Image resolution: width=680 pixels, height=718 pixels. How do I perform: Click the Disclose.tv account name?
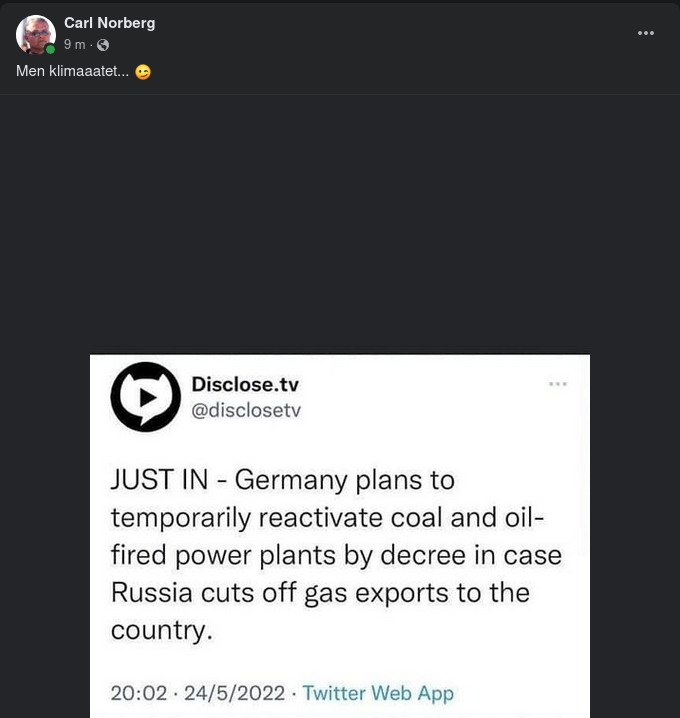[245, 385]
